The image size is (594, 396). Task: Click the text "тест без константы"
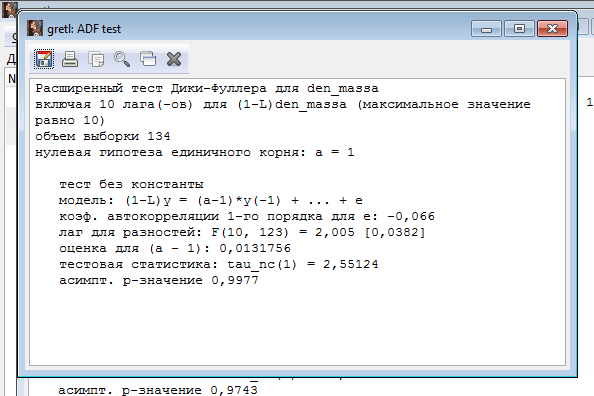coord(131,185)
